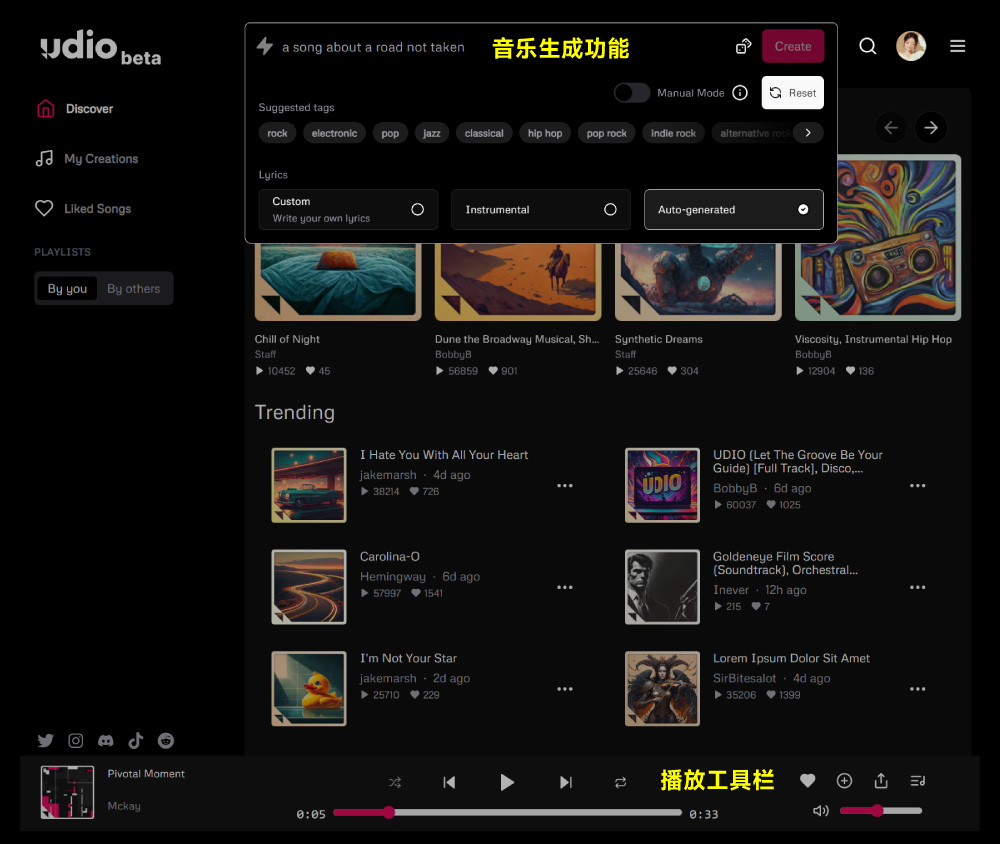Open Udio's Reddit icon

point(166,741)
